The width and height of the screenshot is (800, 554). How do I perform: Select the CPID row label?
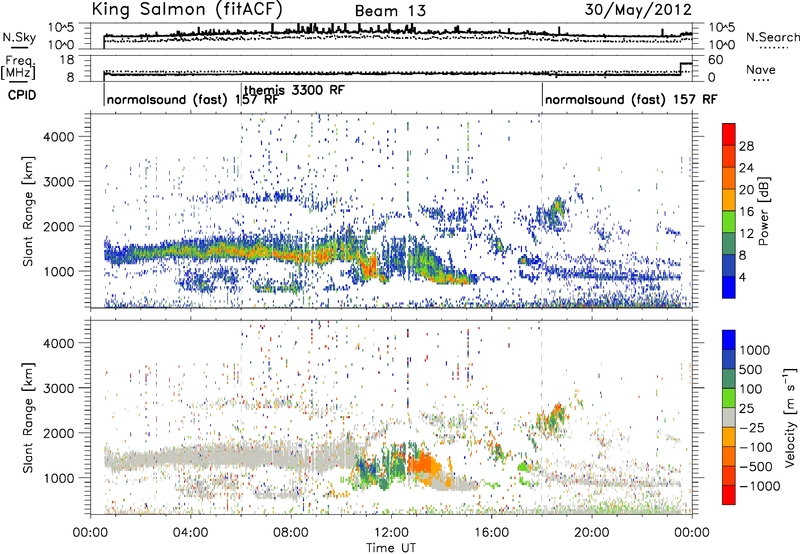coord(22,95)
